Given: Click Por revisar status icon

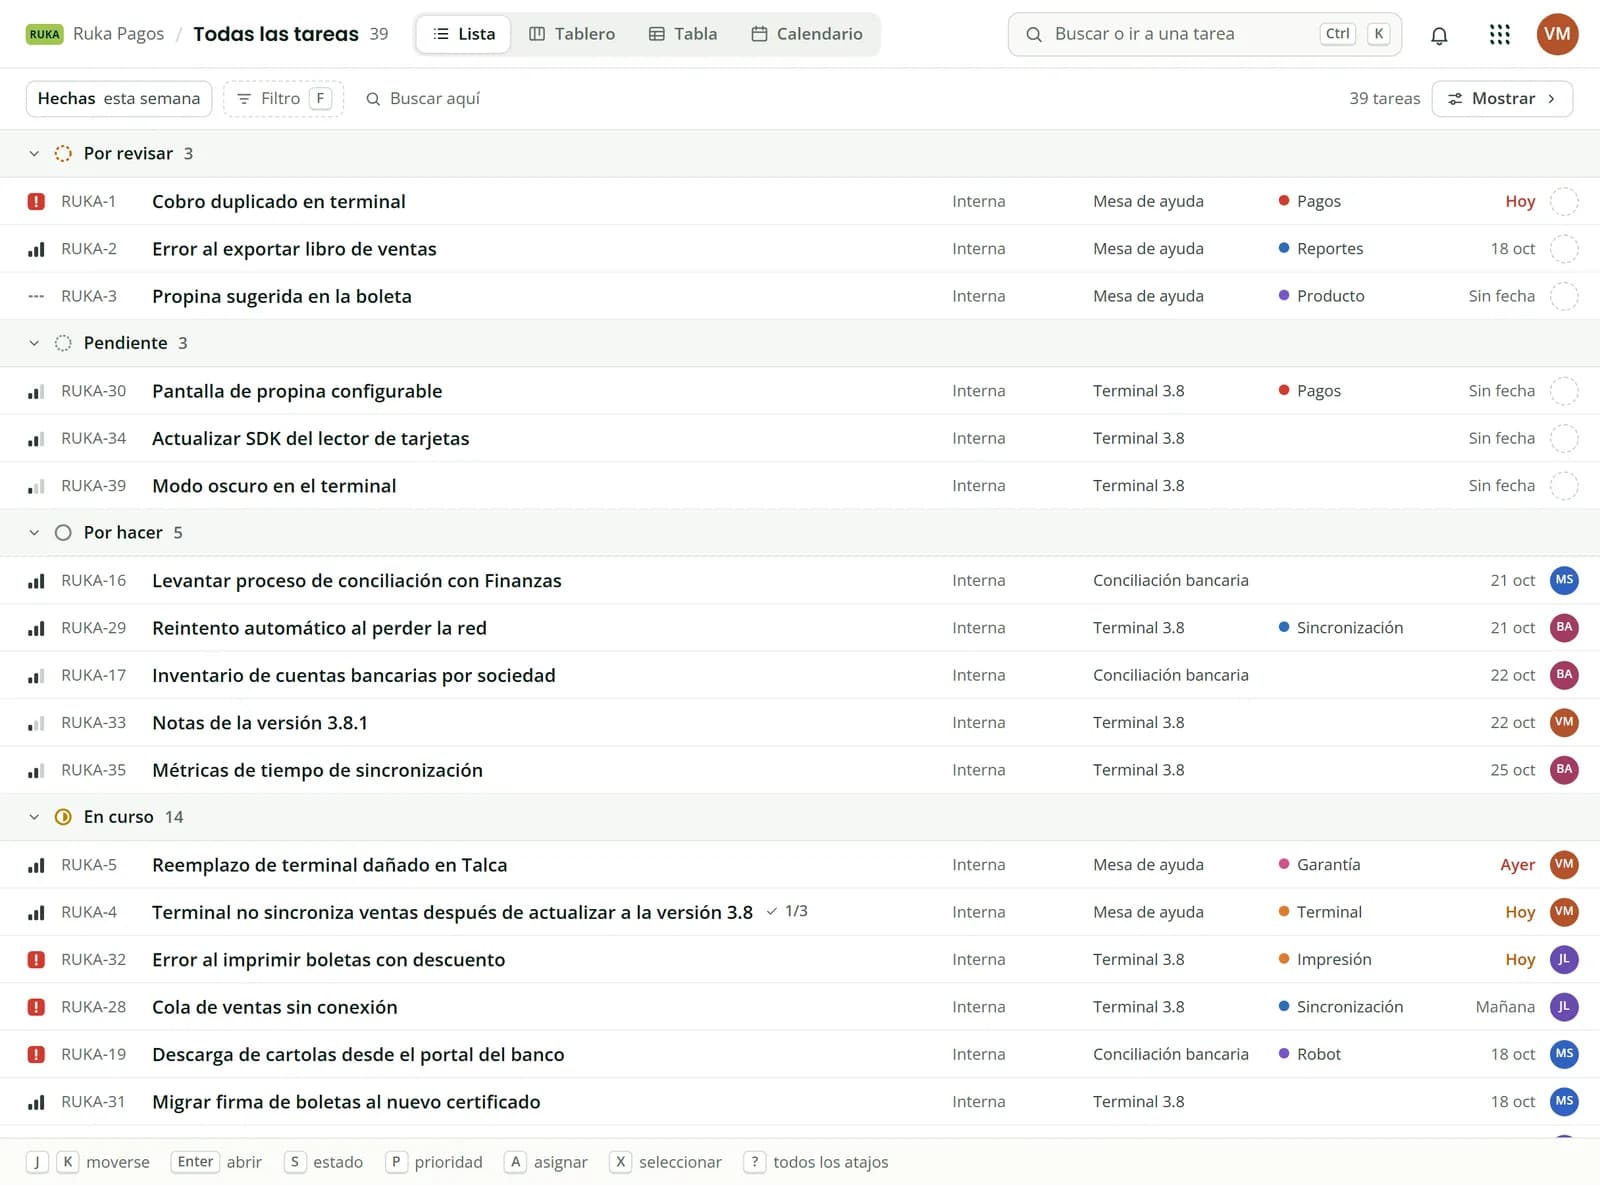Looking at the screenshot, I should (63, 153).
